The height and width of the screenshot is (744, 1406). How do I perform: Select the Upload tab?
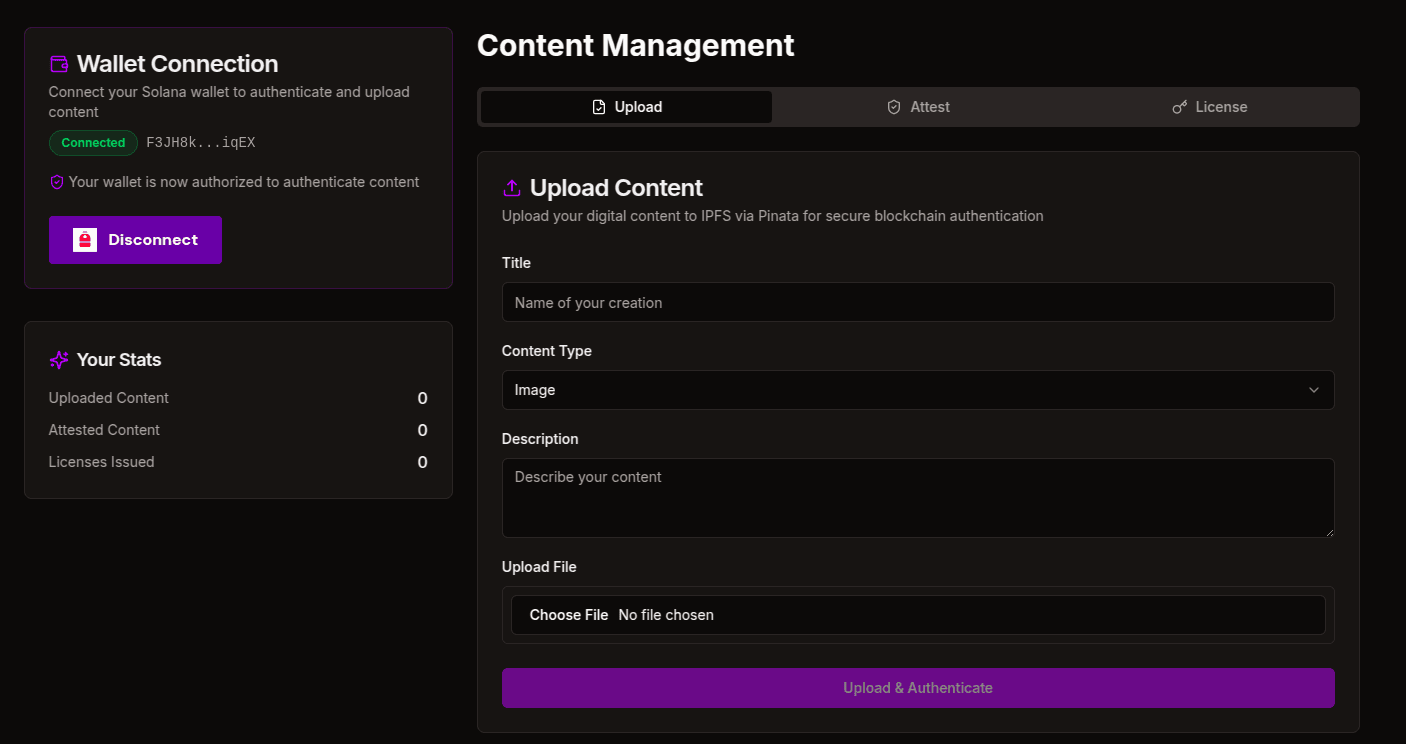[627, 107]
